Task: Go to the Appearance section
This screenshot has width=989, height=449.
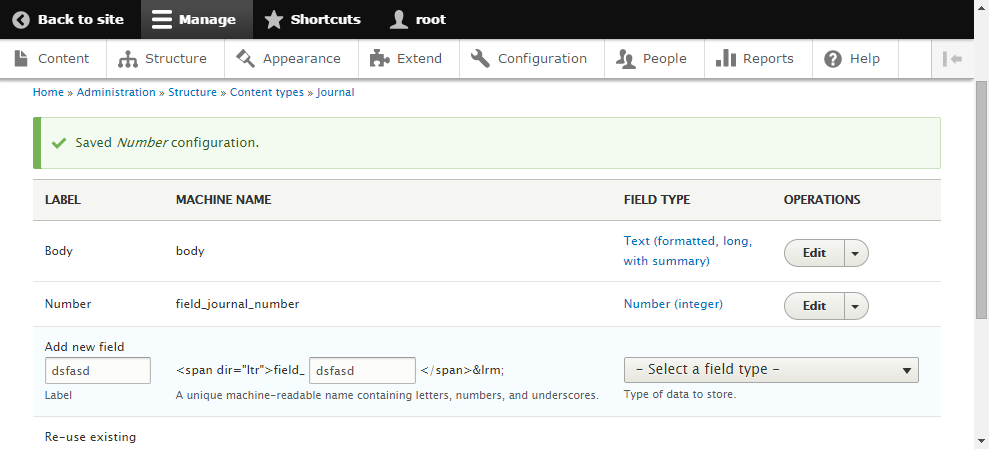Action: coord(288,59)
